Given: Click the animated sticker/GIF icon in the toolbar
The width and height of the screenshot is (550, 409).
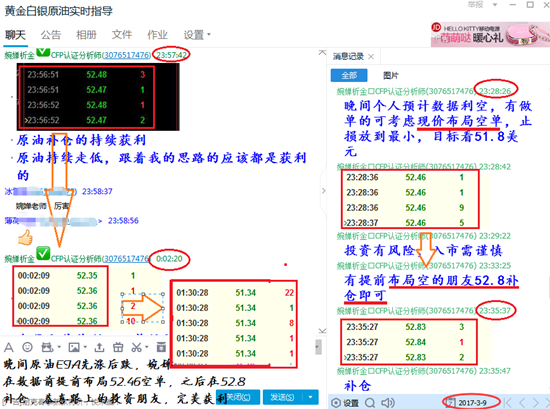Looking at the screenshot, I should [47, 347].
